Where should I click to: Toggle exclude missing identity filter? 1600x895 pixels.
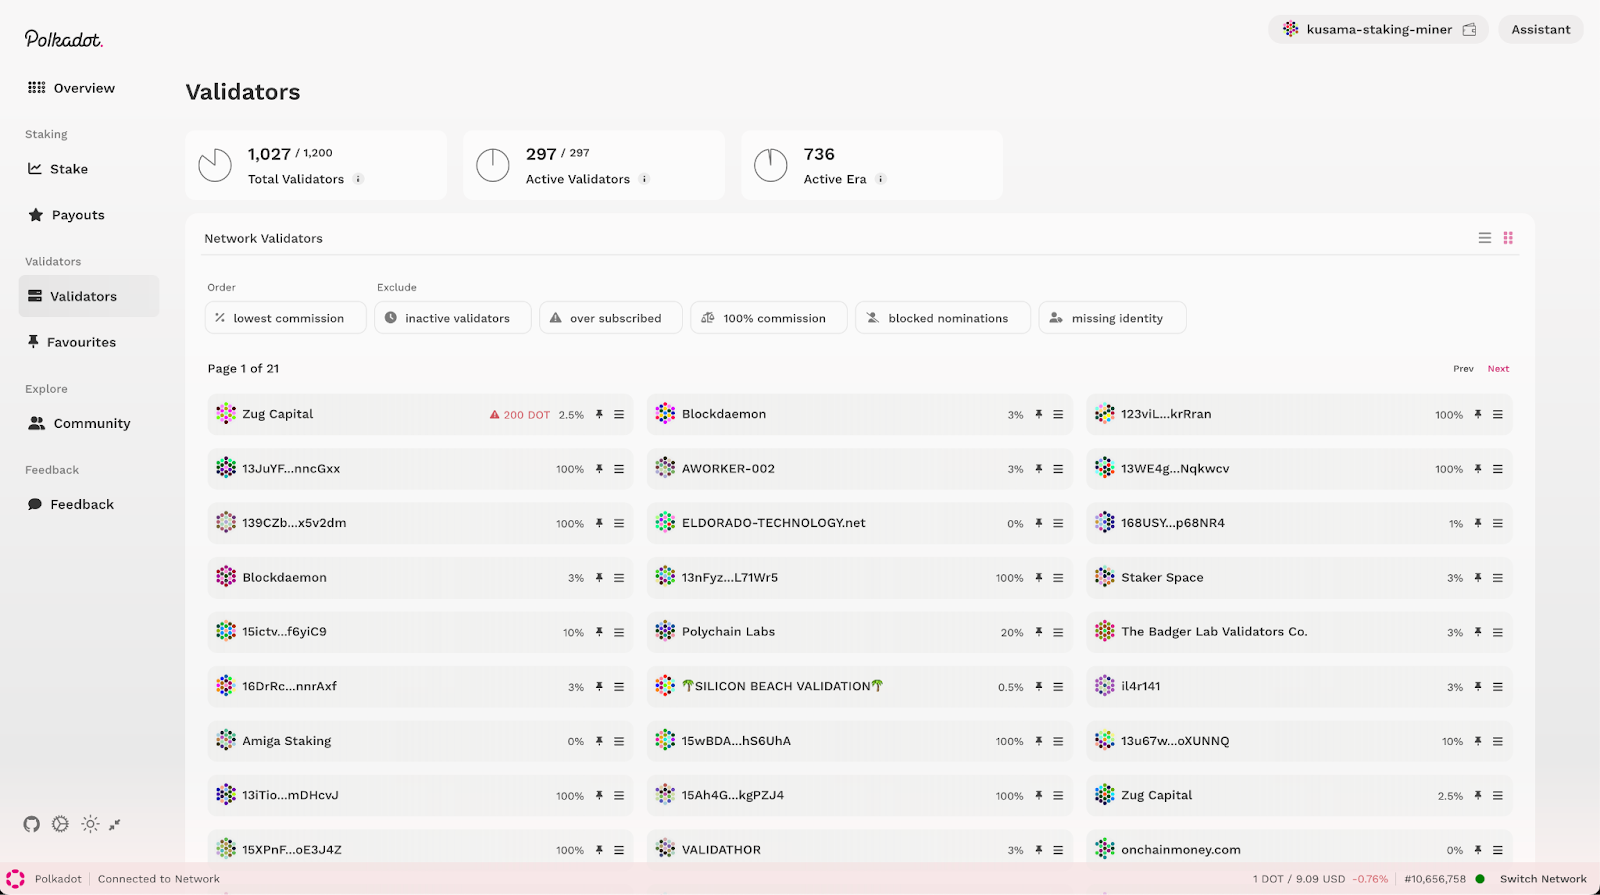pos(1112,318)
